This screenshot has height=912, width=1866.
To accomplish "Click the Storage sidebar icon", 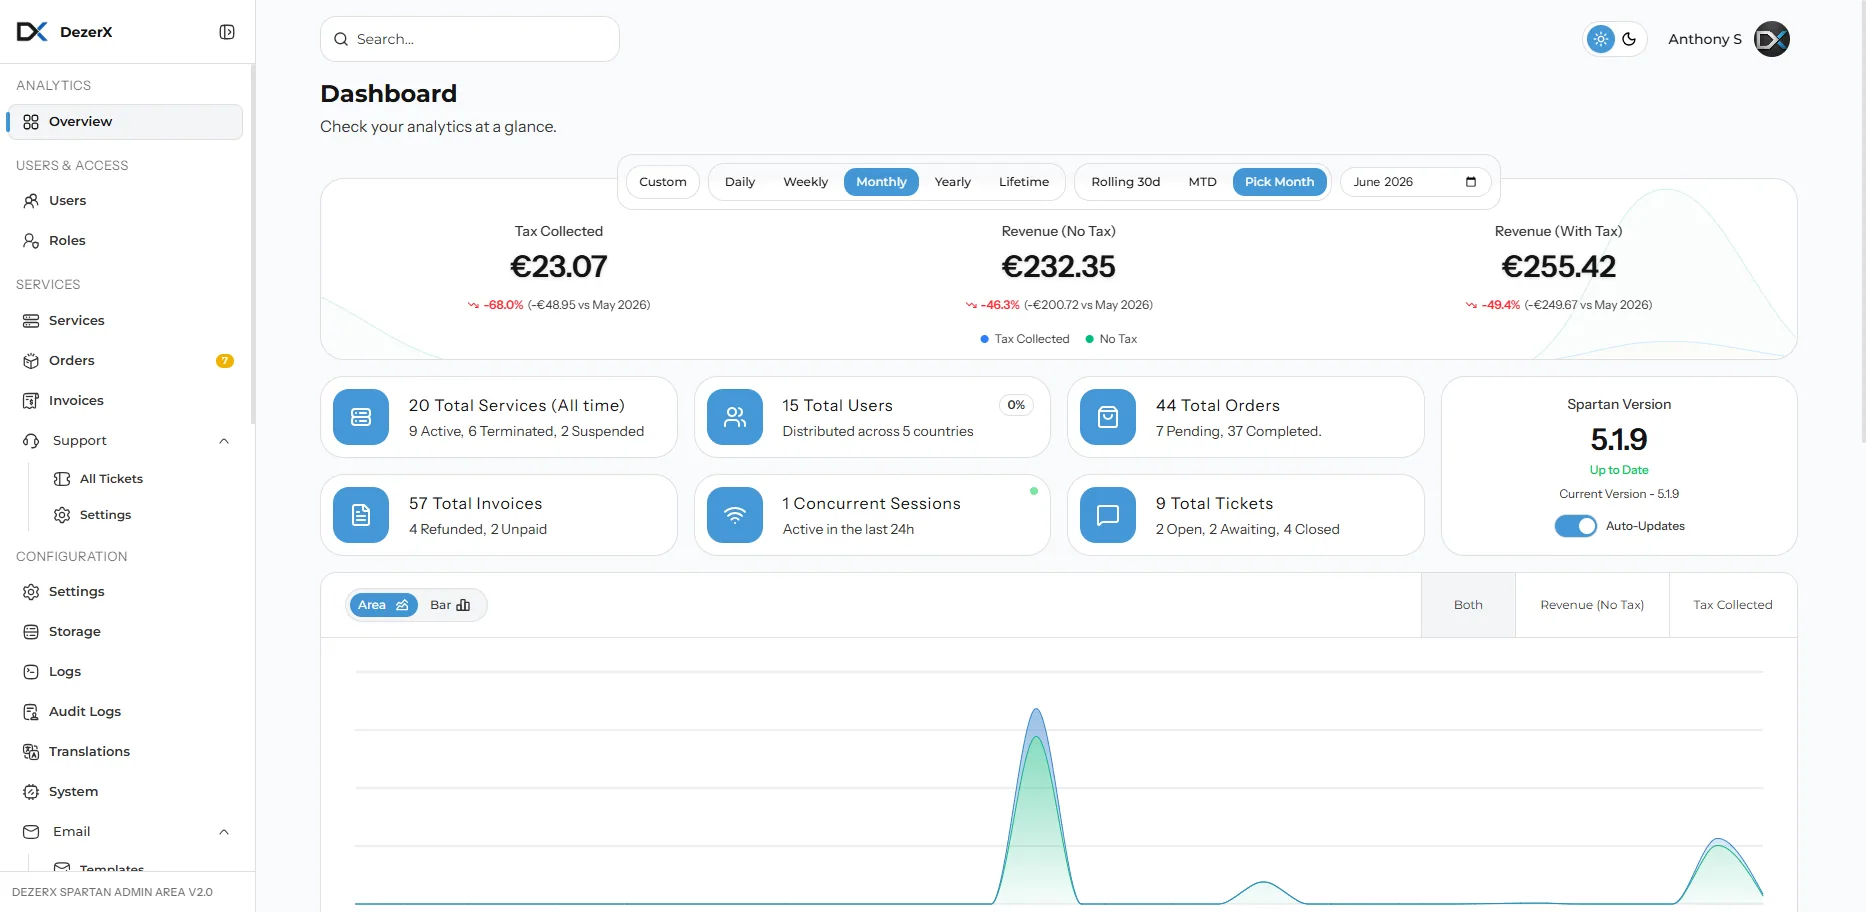I will [x=31, y=632].
